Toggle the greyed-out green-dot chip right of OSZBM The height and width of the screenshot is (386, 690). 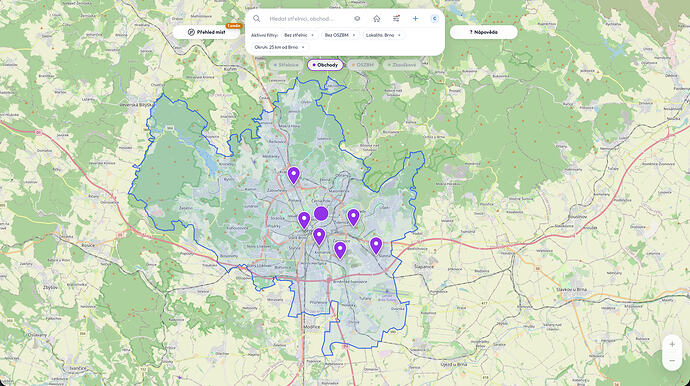pos(402,65)
